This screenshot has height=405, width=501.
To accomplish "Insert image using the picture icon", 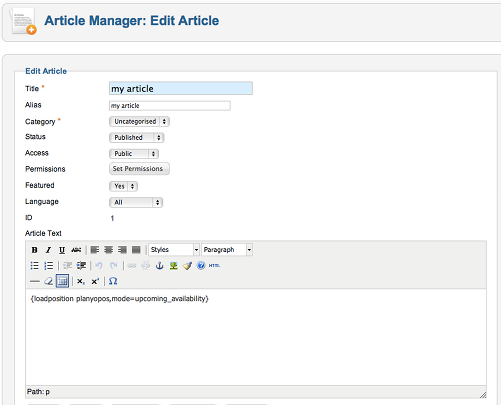I will click(173, 265).
